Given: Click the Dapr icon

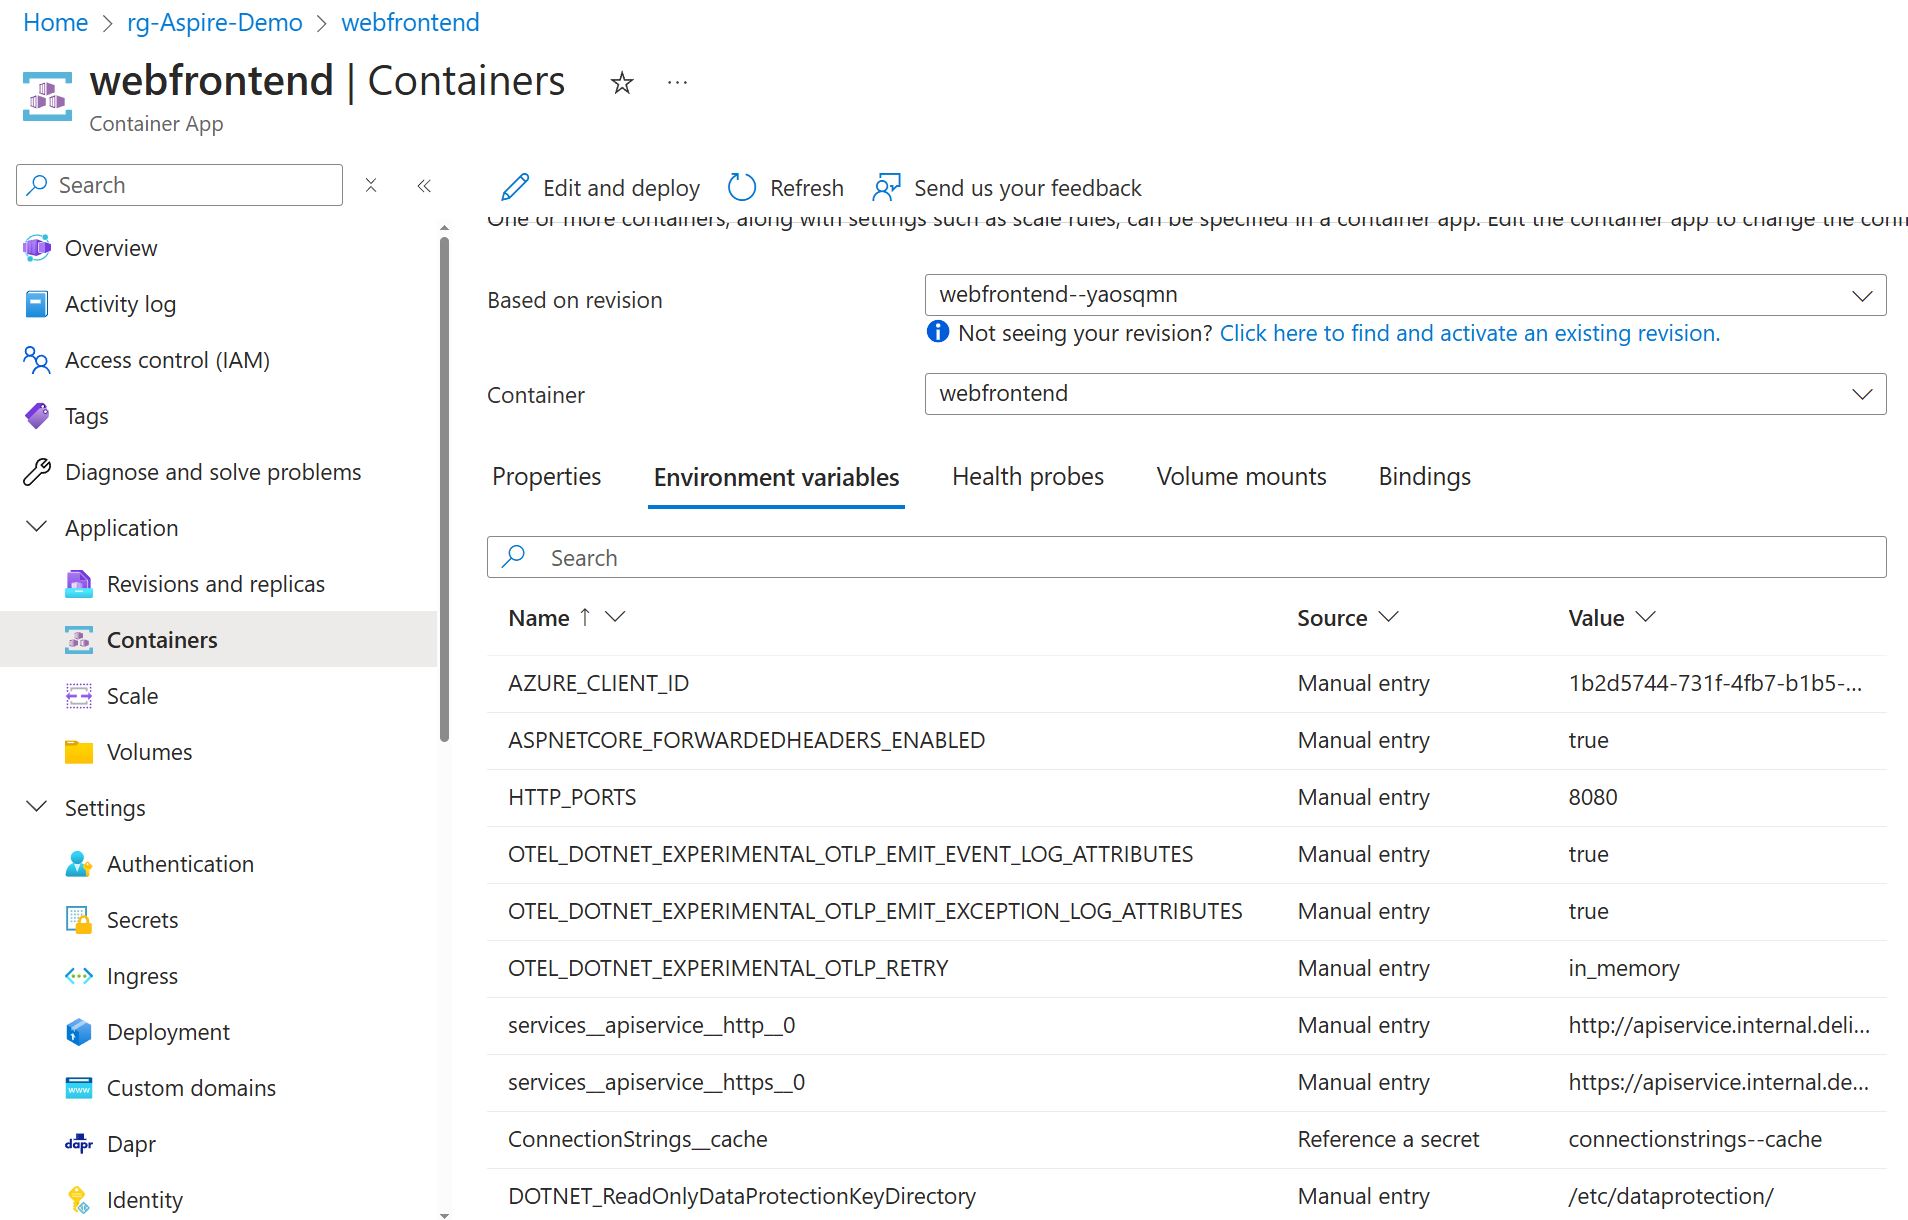Looking at the screenshot, I should tap(79, 1144).
